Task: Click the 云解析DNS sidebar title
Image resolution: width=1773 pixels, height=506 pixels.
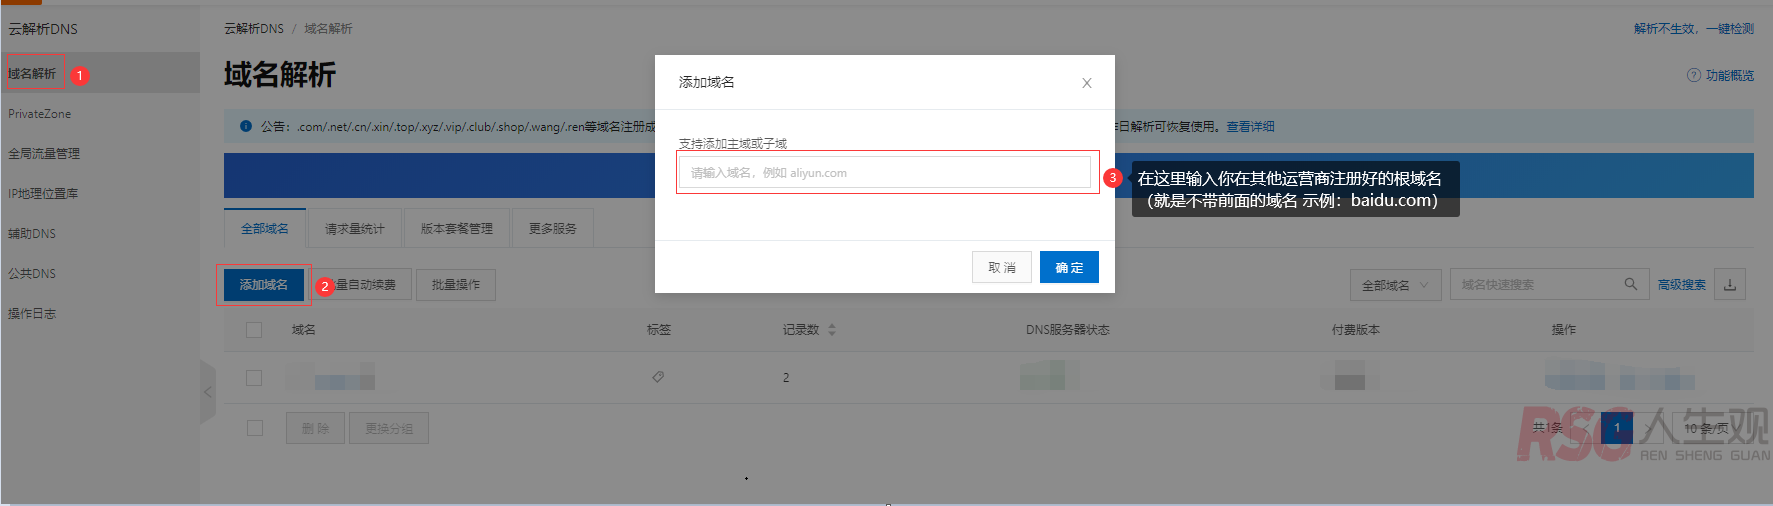Action: point(43,29)
